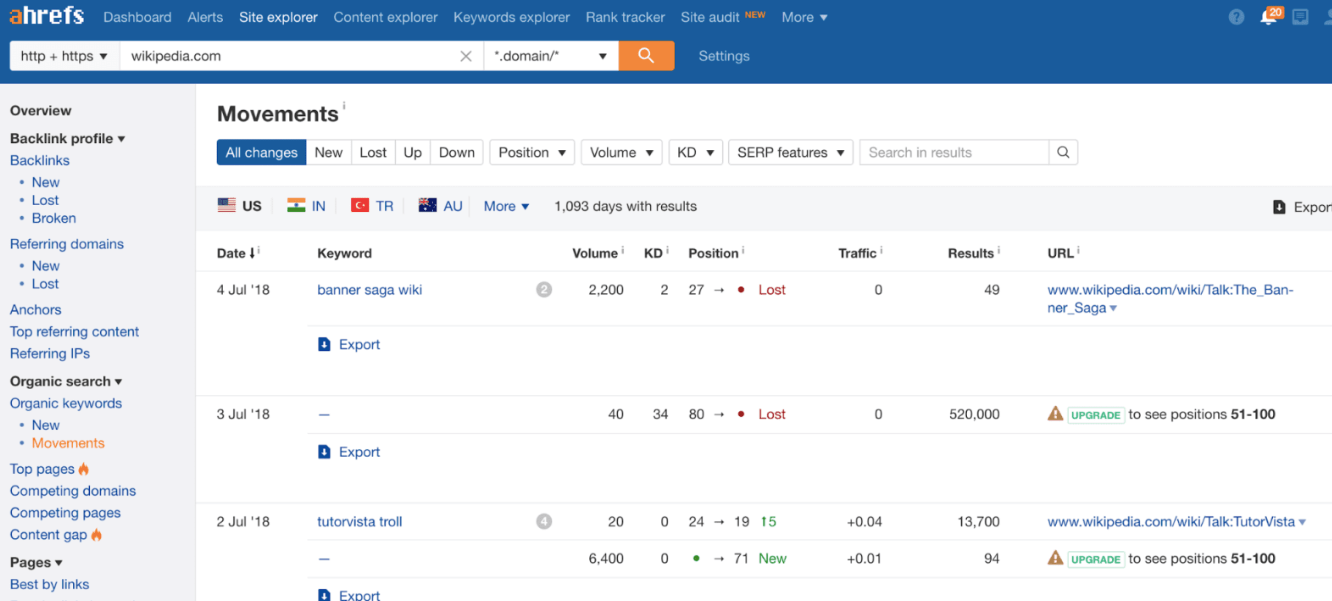Click Export under the 4 Jul '18 row
The width and height of the screenshot is (1332, 601).
pyautogui.click(x=349, y=344)
